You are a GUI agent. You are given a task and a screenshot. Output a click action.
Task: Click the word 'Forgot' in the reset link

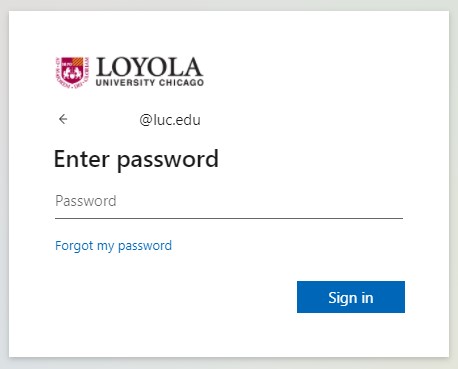coord(74,246)
